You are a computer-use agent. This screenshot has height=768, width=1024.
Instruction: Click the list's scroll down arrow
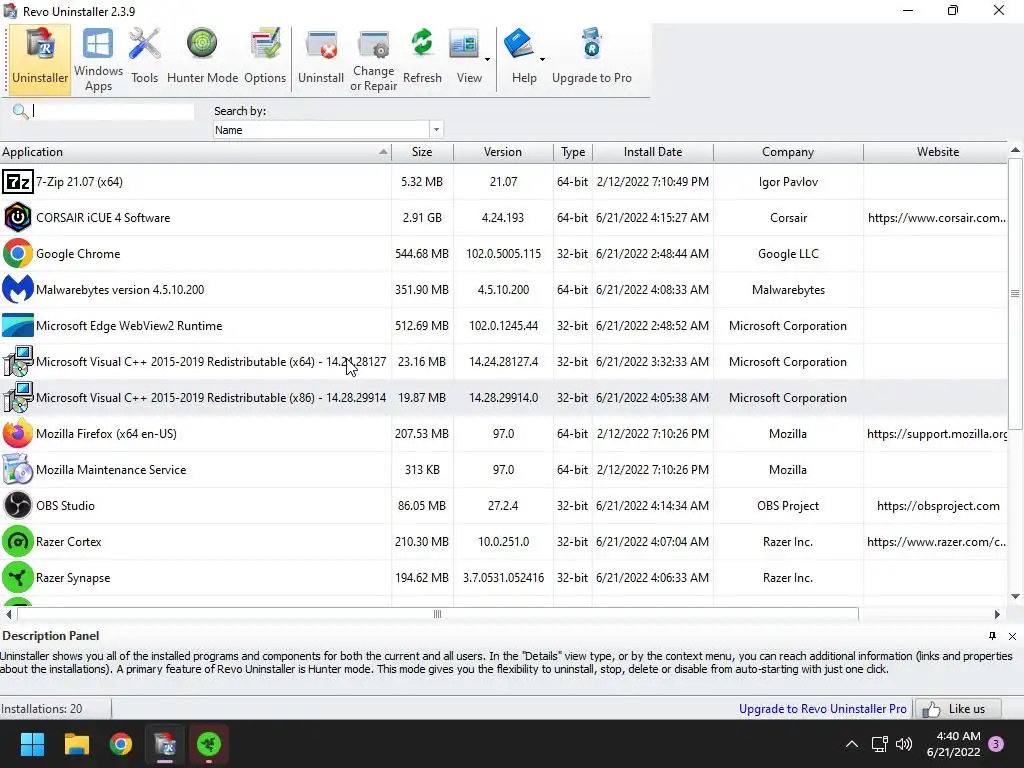1015,596
